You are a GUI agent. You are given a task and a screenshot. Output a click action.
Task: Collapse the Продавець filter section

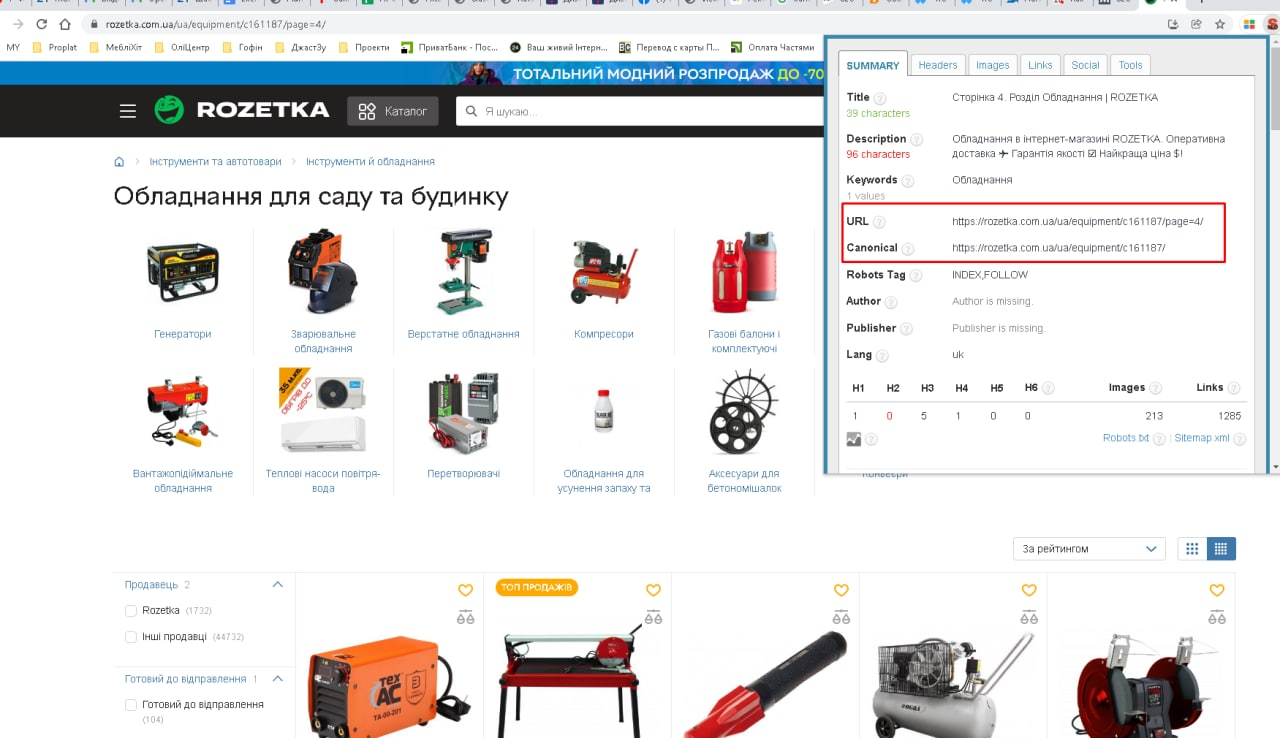coord(278,585)
